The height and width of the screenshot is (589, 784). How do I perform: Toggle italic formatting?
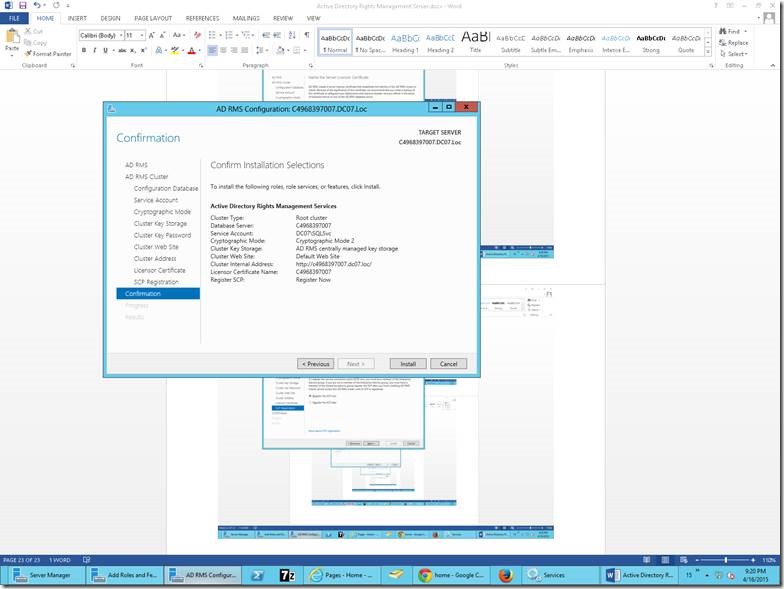coord(94,50)
